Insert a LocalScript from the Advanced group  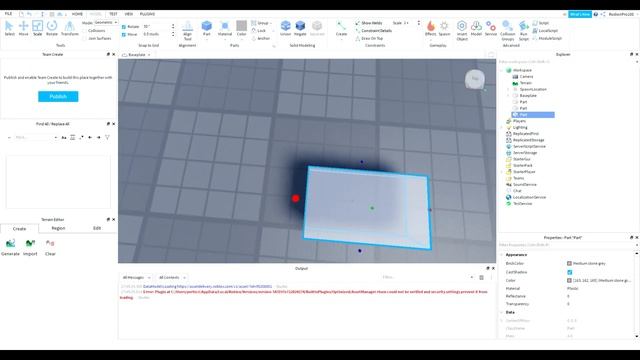545,31
